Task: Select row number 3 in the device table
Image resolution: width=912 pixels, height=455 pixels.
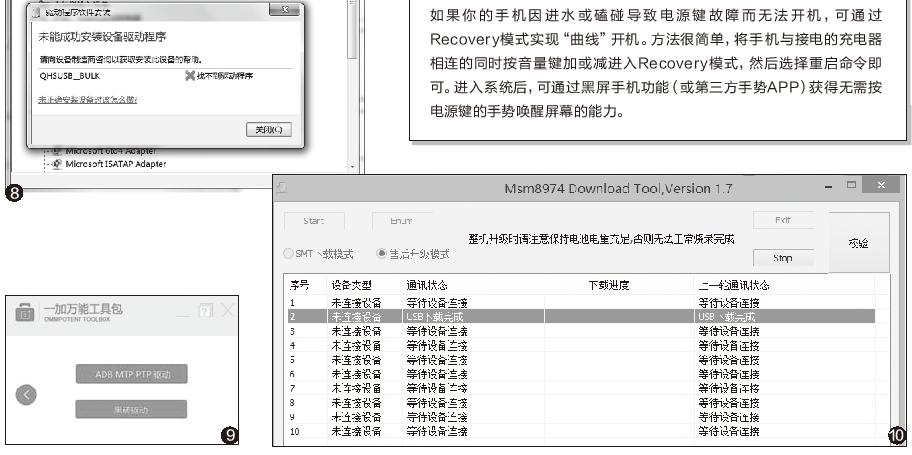Action: [x=292, y=332]
